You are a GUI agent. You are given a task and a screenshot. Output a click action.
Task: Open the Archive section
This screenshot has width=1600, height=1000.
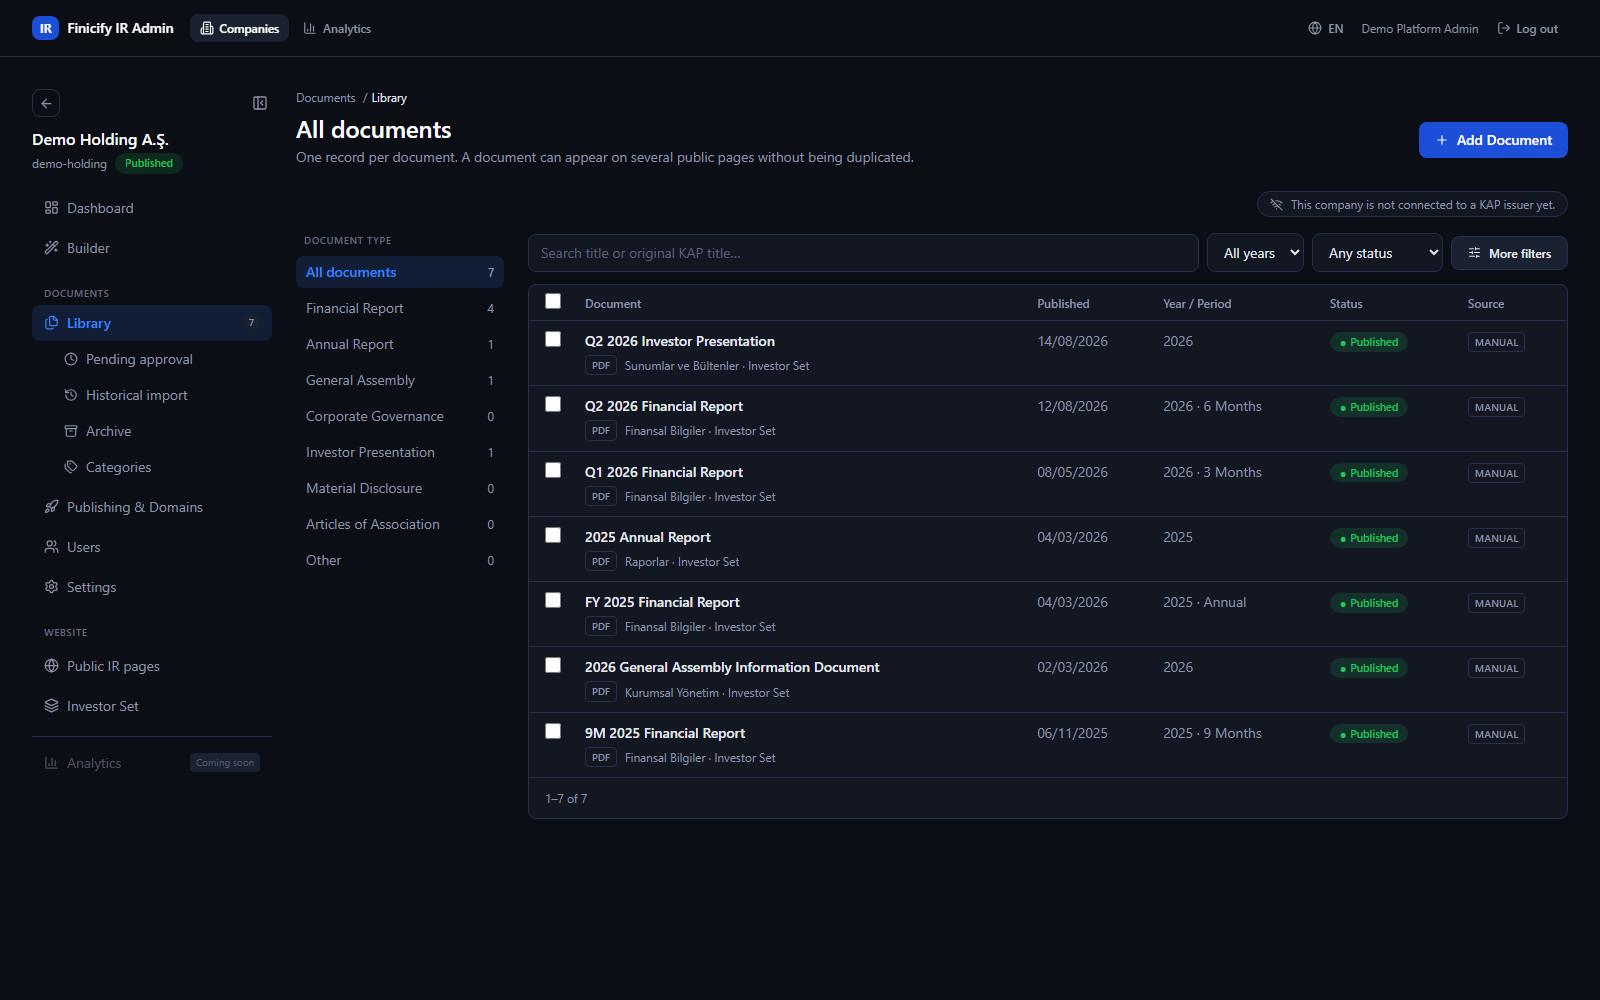click(162, 431)
